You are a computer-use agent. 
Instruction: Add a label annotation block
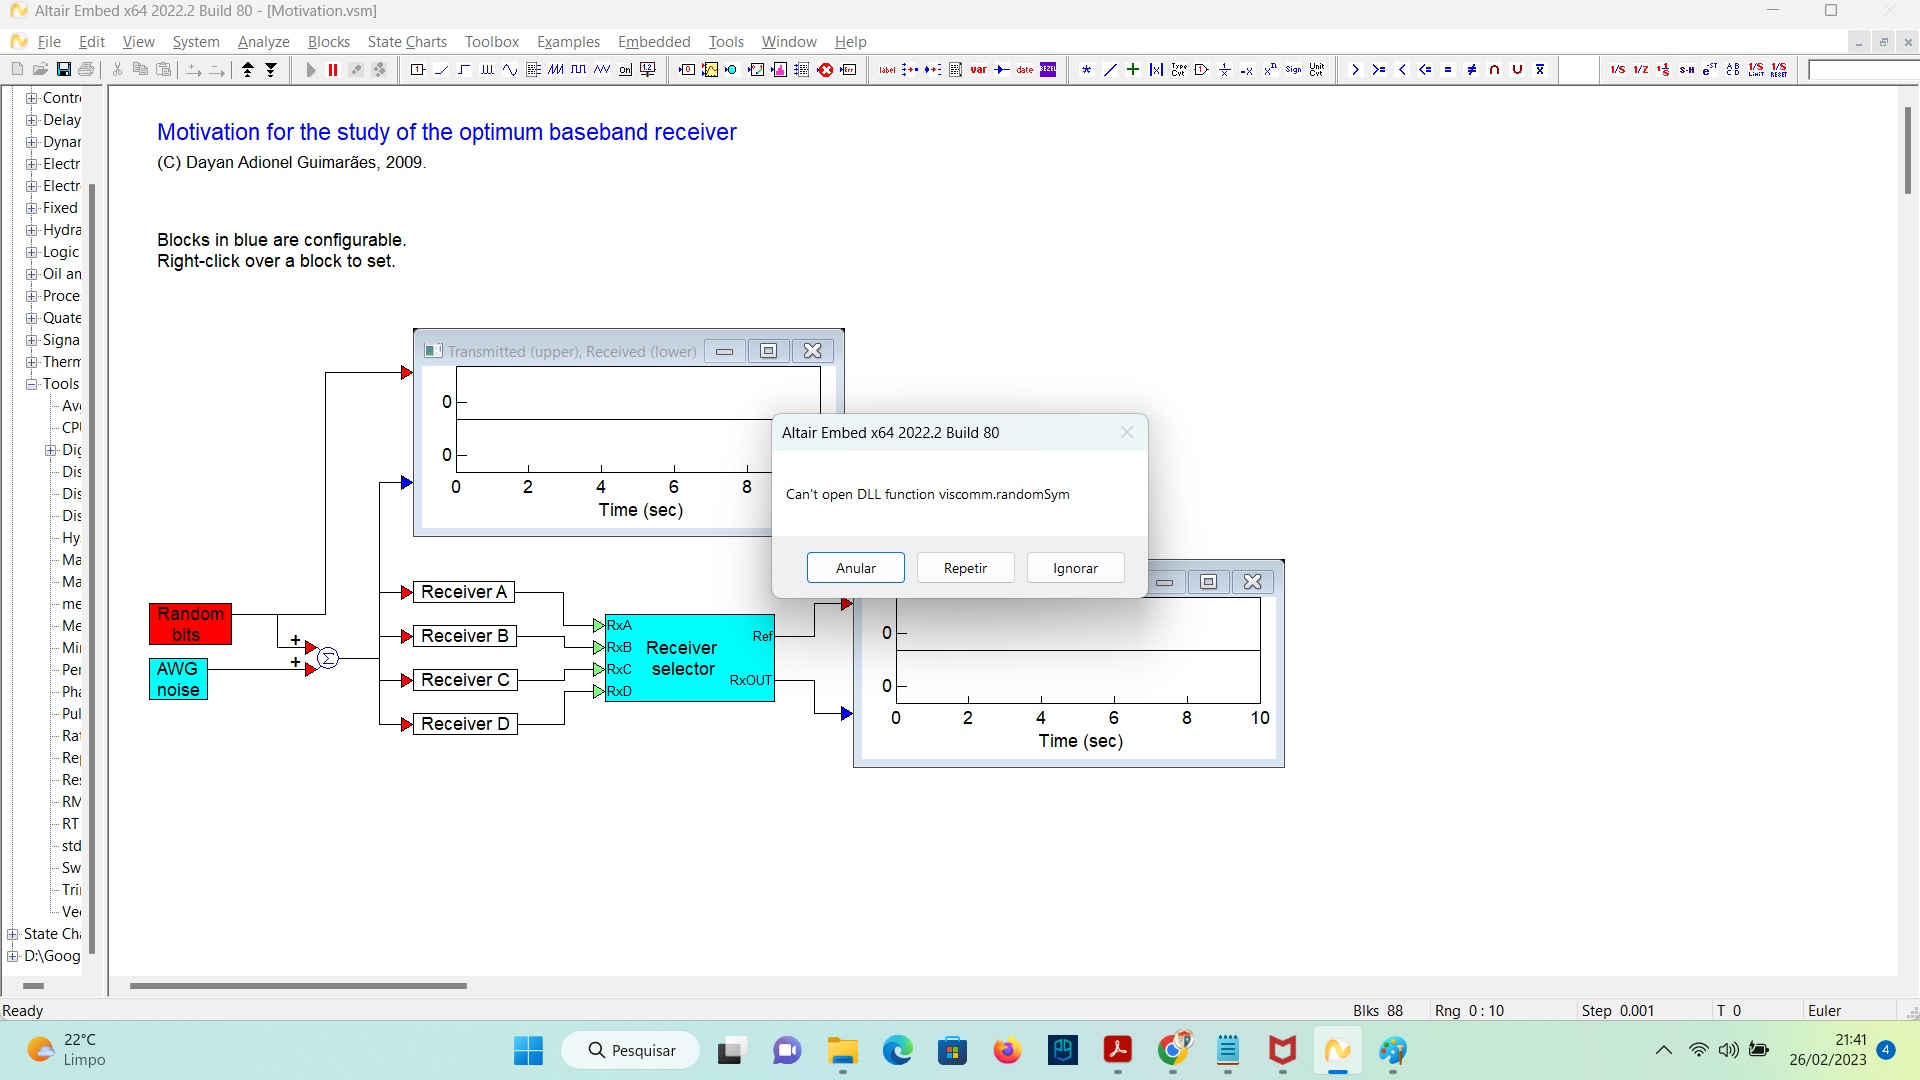point(887,70)
